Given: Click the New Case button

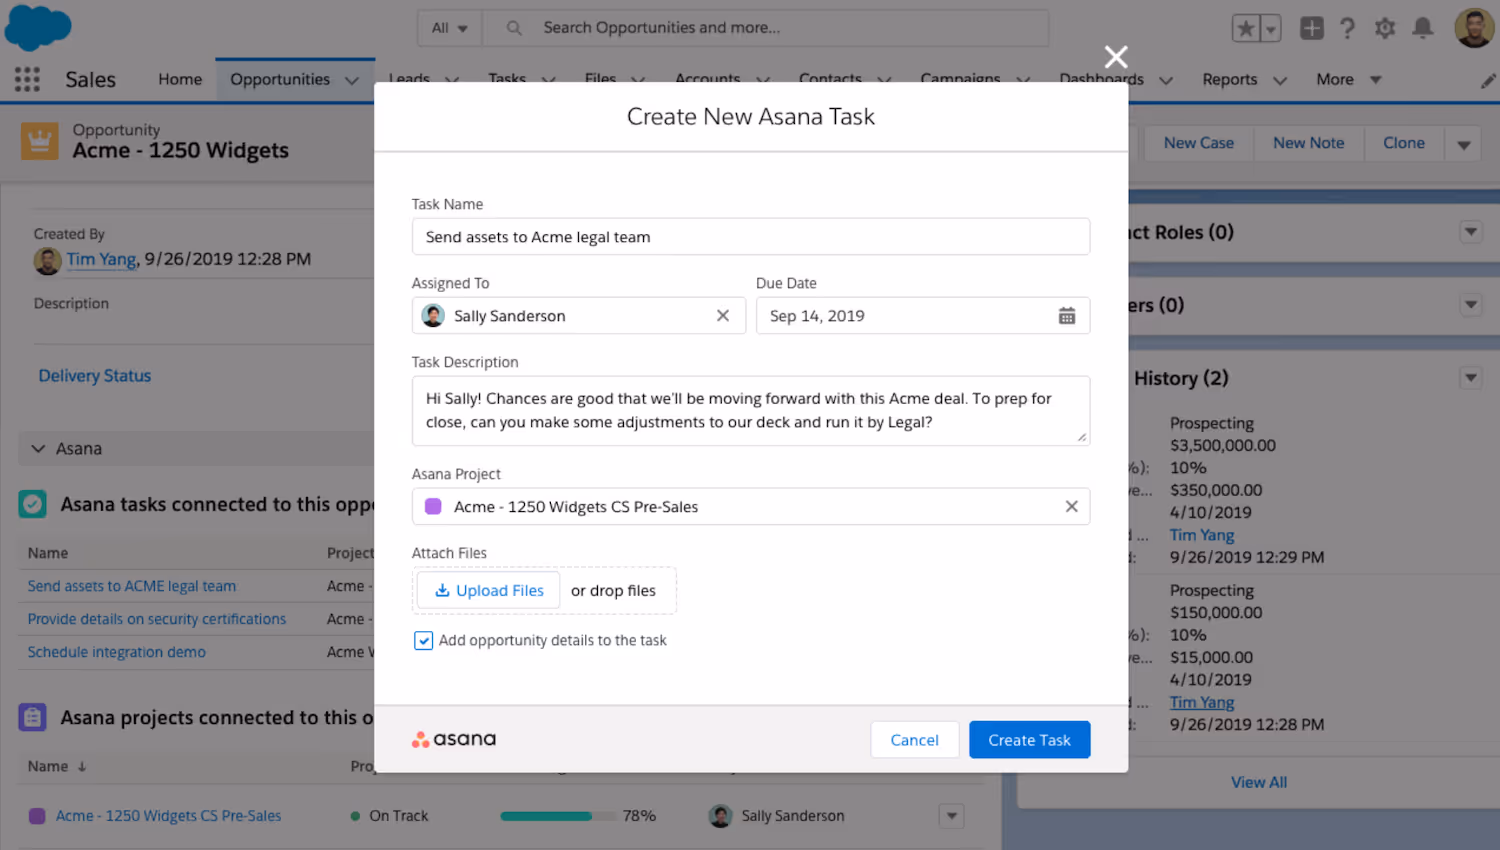Looking at the screenshot, I should [x=1198, y=143].
